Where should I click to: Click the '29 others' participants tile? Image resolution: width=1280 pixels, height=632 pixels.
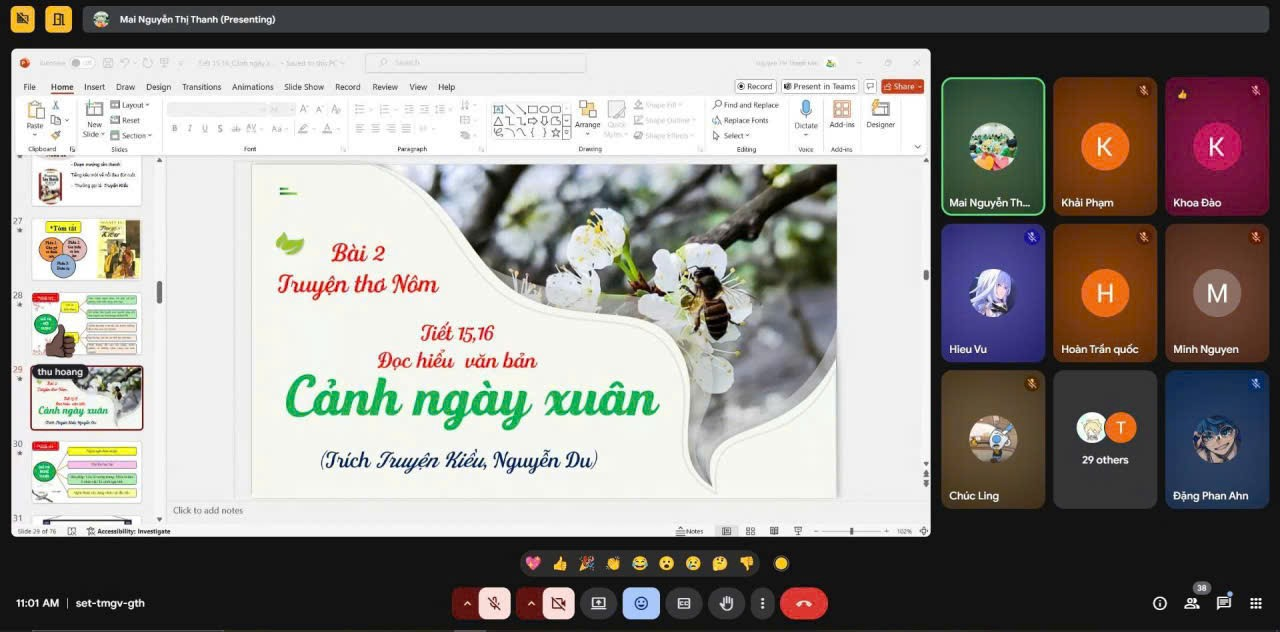[x=1104, y=440]
